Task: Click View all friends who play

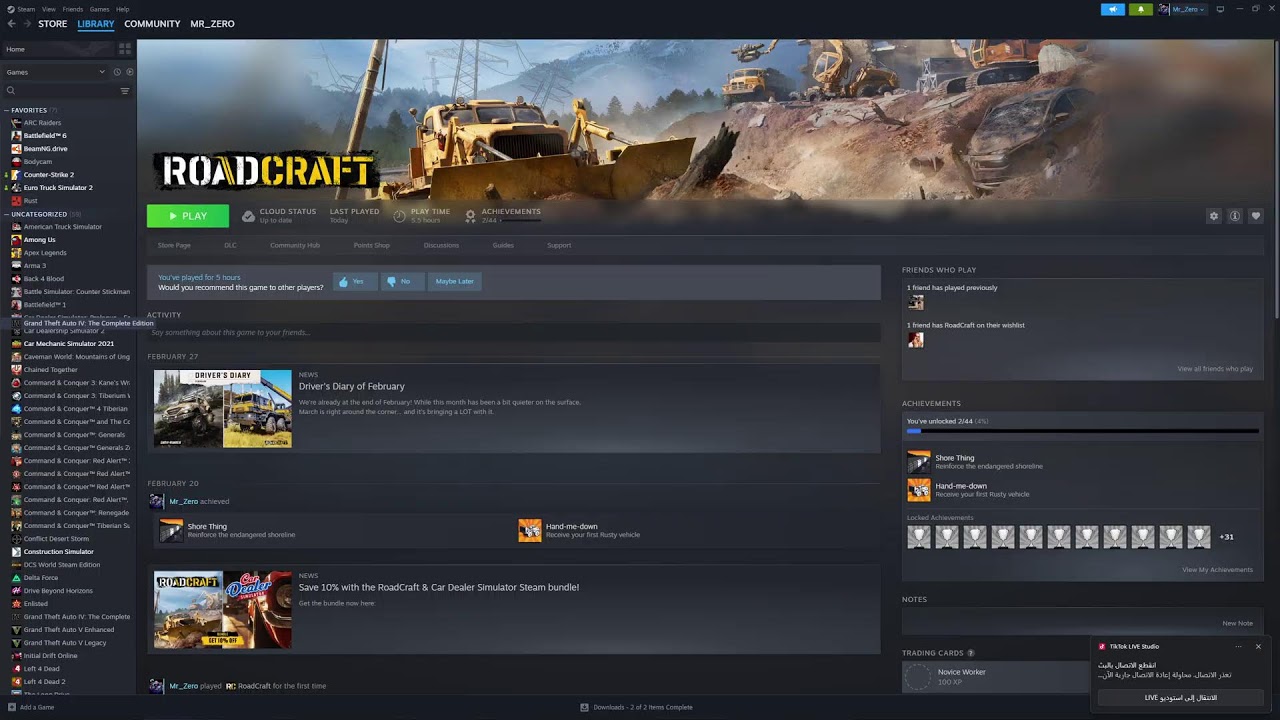Action: point(1215,369)
